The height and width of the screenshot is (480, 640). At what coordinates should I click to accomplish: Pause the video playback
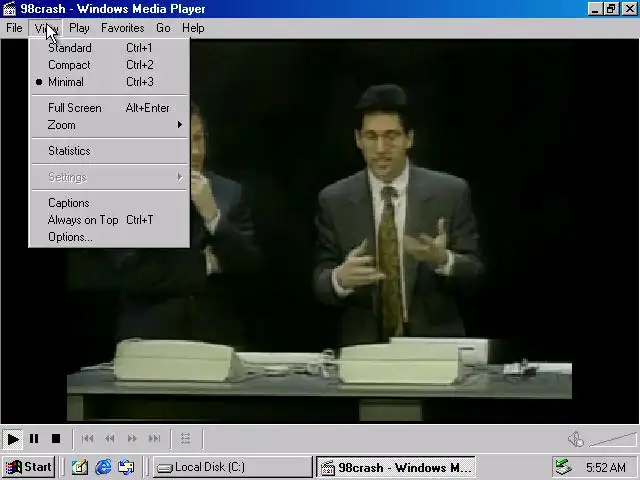click(34, 439)
